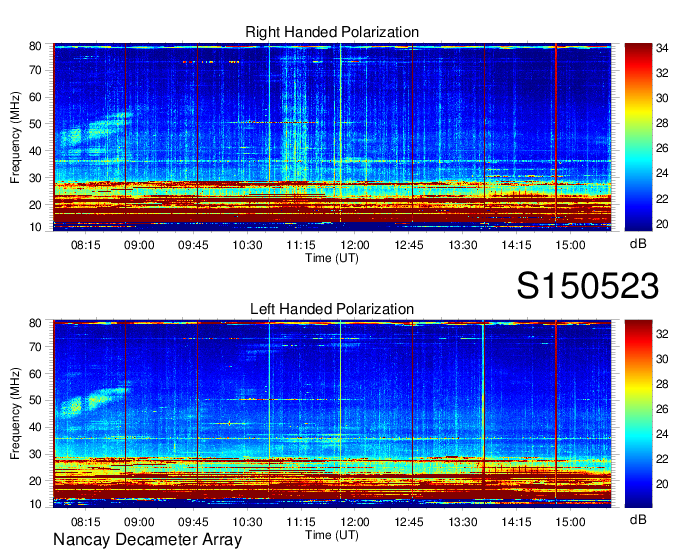The height and width of the screenshot is (552, 680).
Task: Click the "dB" unit under Right Handed colorbar
Action: pos(638,244)
